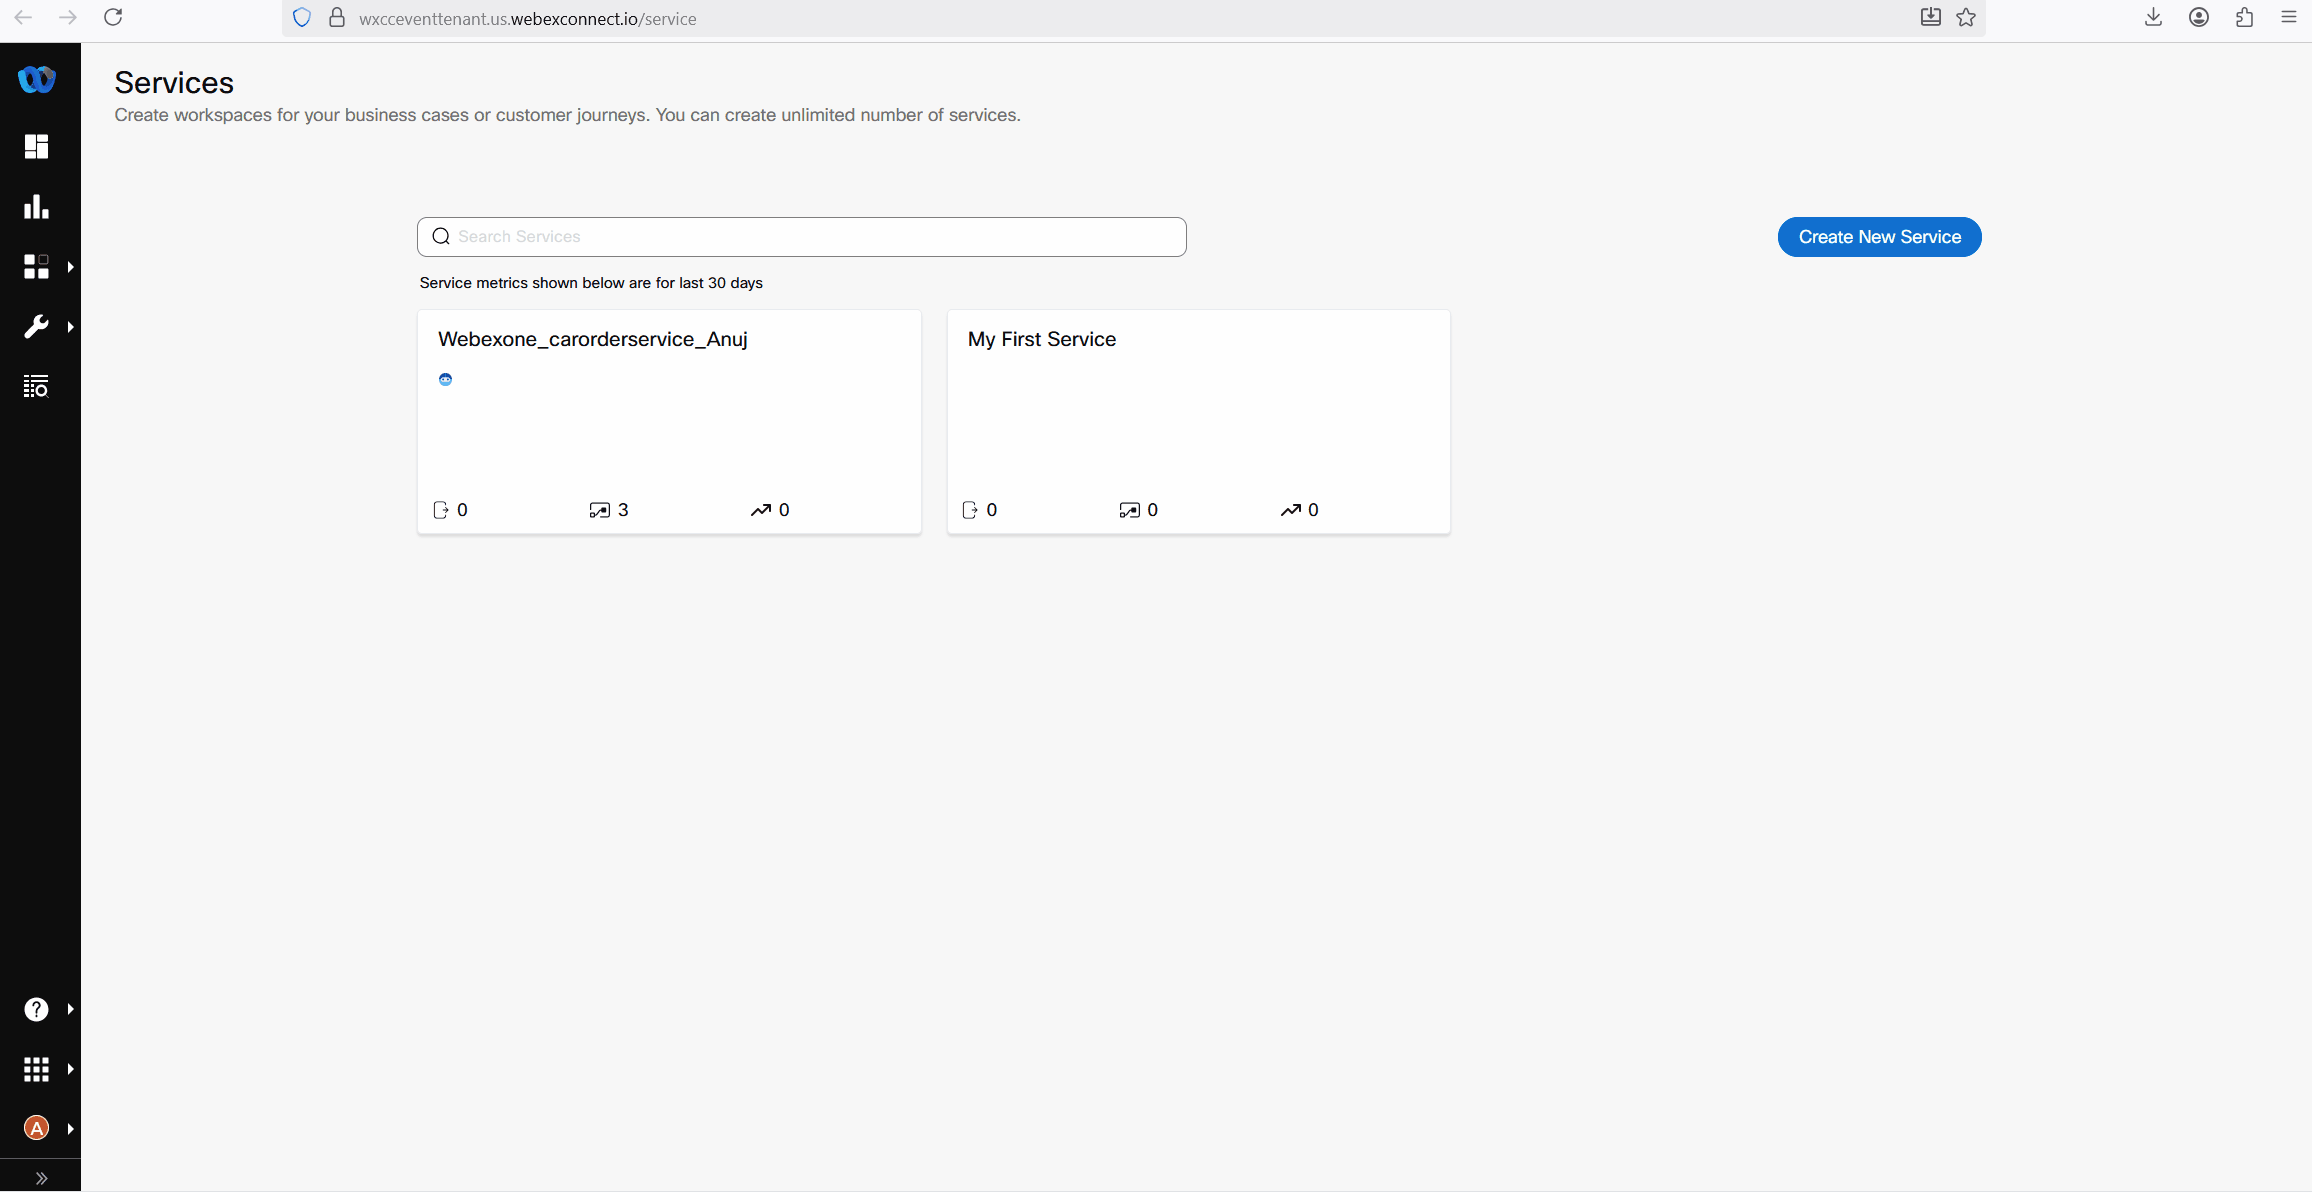Open the nine-dot app switcher icon
The height and width of the screenshot is (1192, 2312).
(36, 1069)
